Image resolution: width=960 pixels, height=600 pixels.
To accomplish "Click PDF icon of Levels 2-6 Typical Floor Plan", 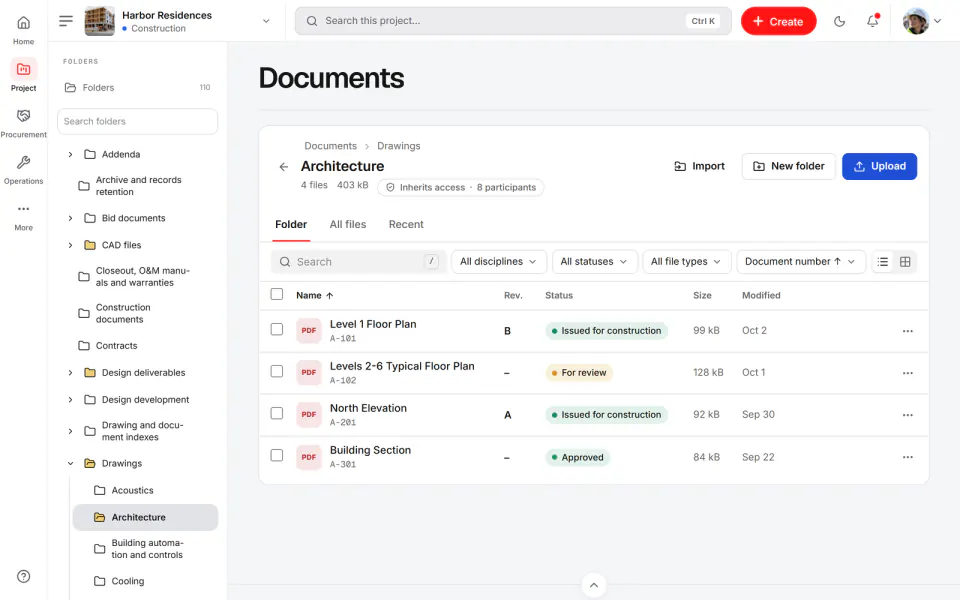I will (x=309, y=372).
